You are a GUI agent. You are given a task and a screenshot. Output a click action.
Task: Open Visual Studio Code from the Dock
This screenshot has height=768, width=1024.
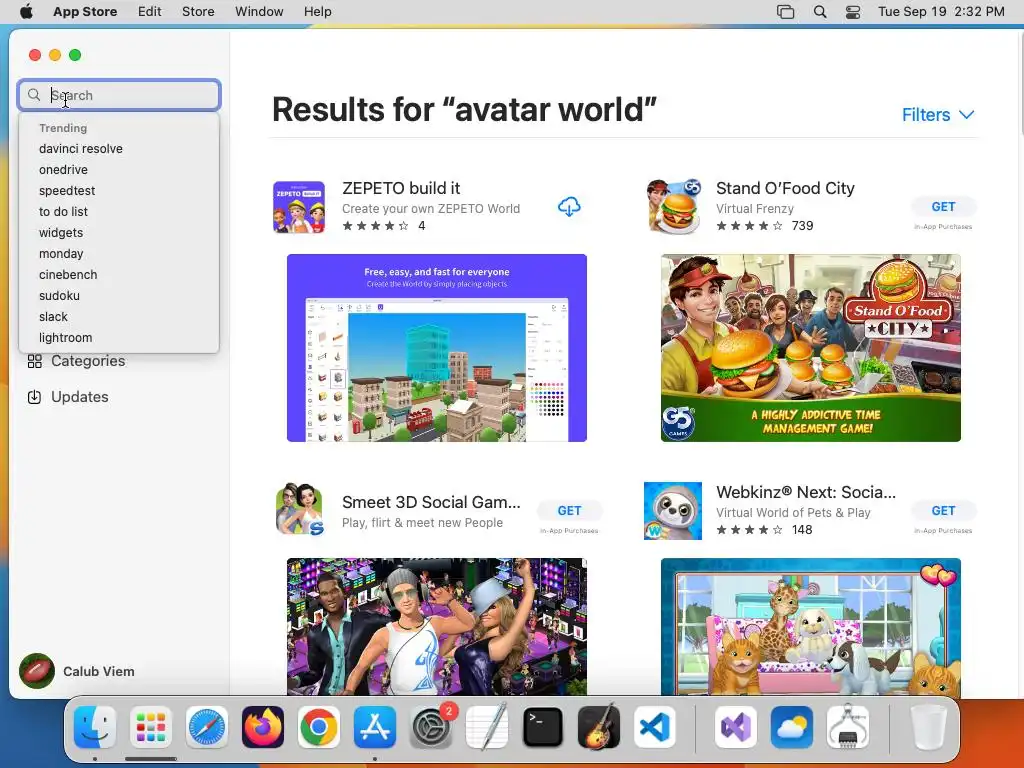[x=655, y=727]
